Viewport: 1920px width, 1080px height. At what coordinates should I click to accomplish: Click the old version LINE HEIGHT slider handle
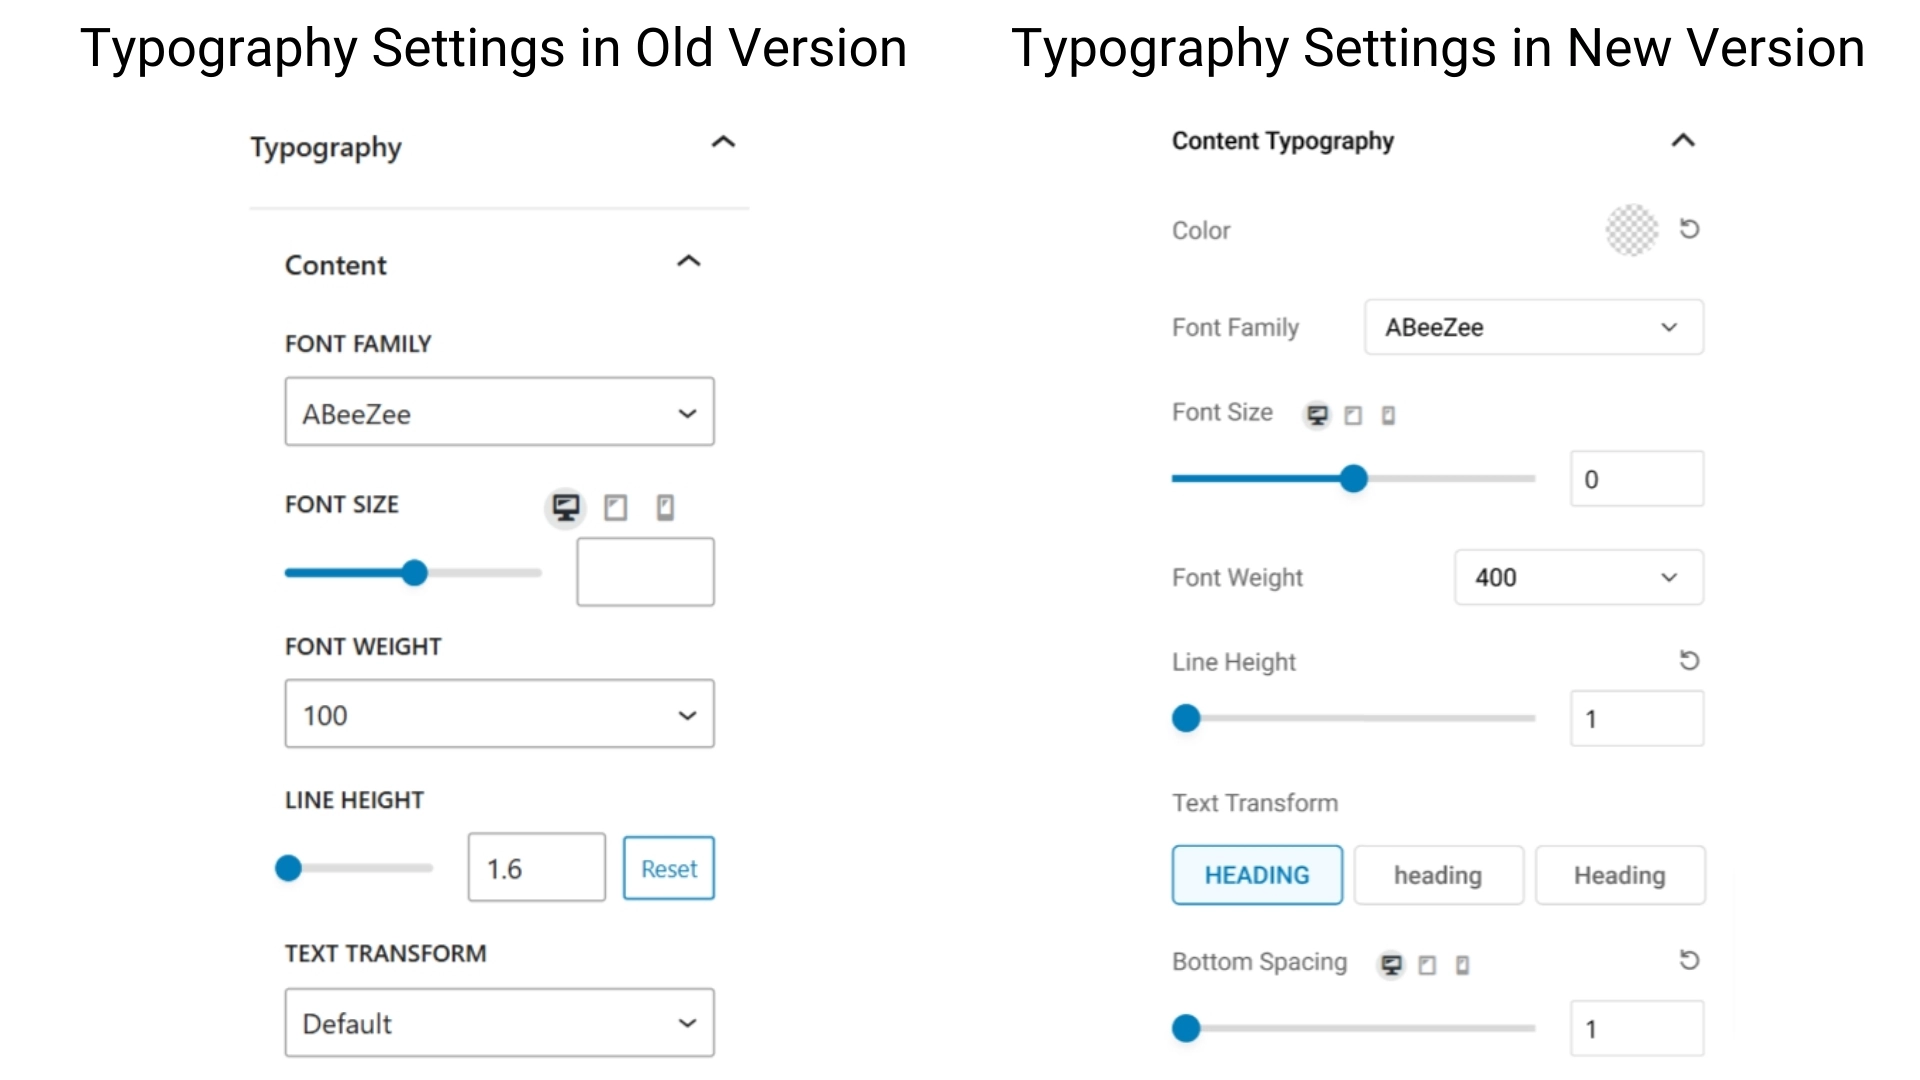click(x=289, y=868)
